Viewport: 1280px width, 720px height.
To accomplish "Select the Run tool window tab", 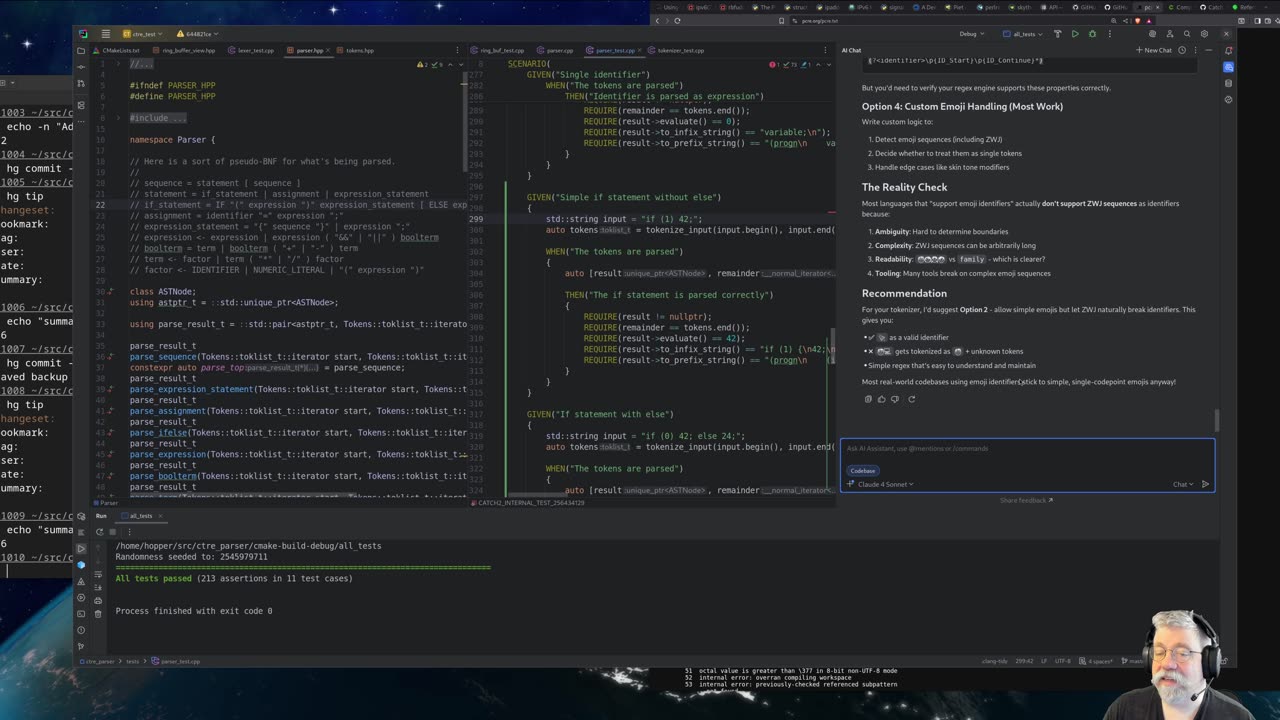I will point(101,516).
